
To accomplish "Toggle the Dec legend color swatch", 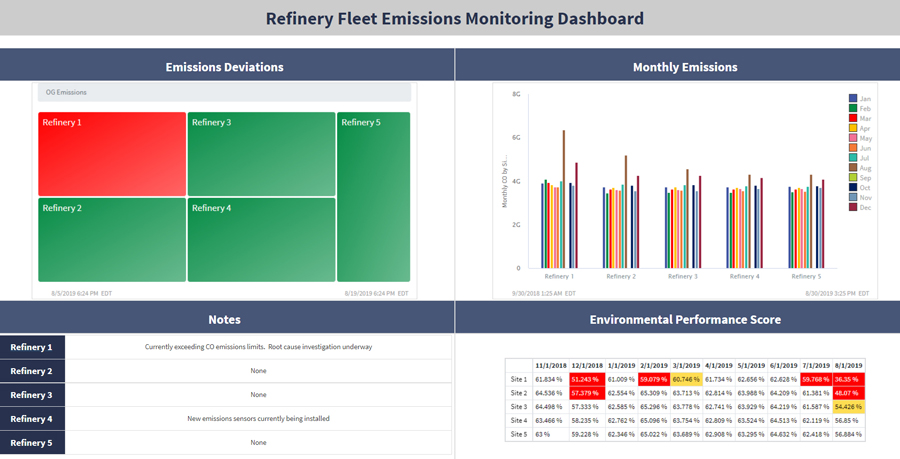I will point(853,207).
